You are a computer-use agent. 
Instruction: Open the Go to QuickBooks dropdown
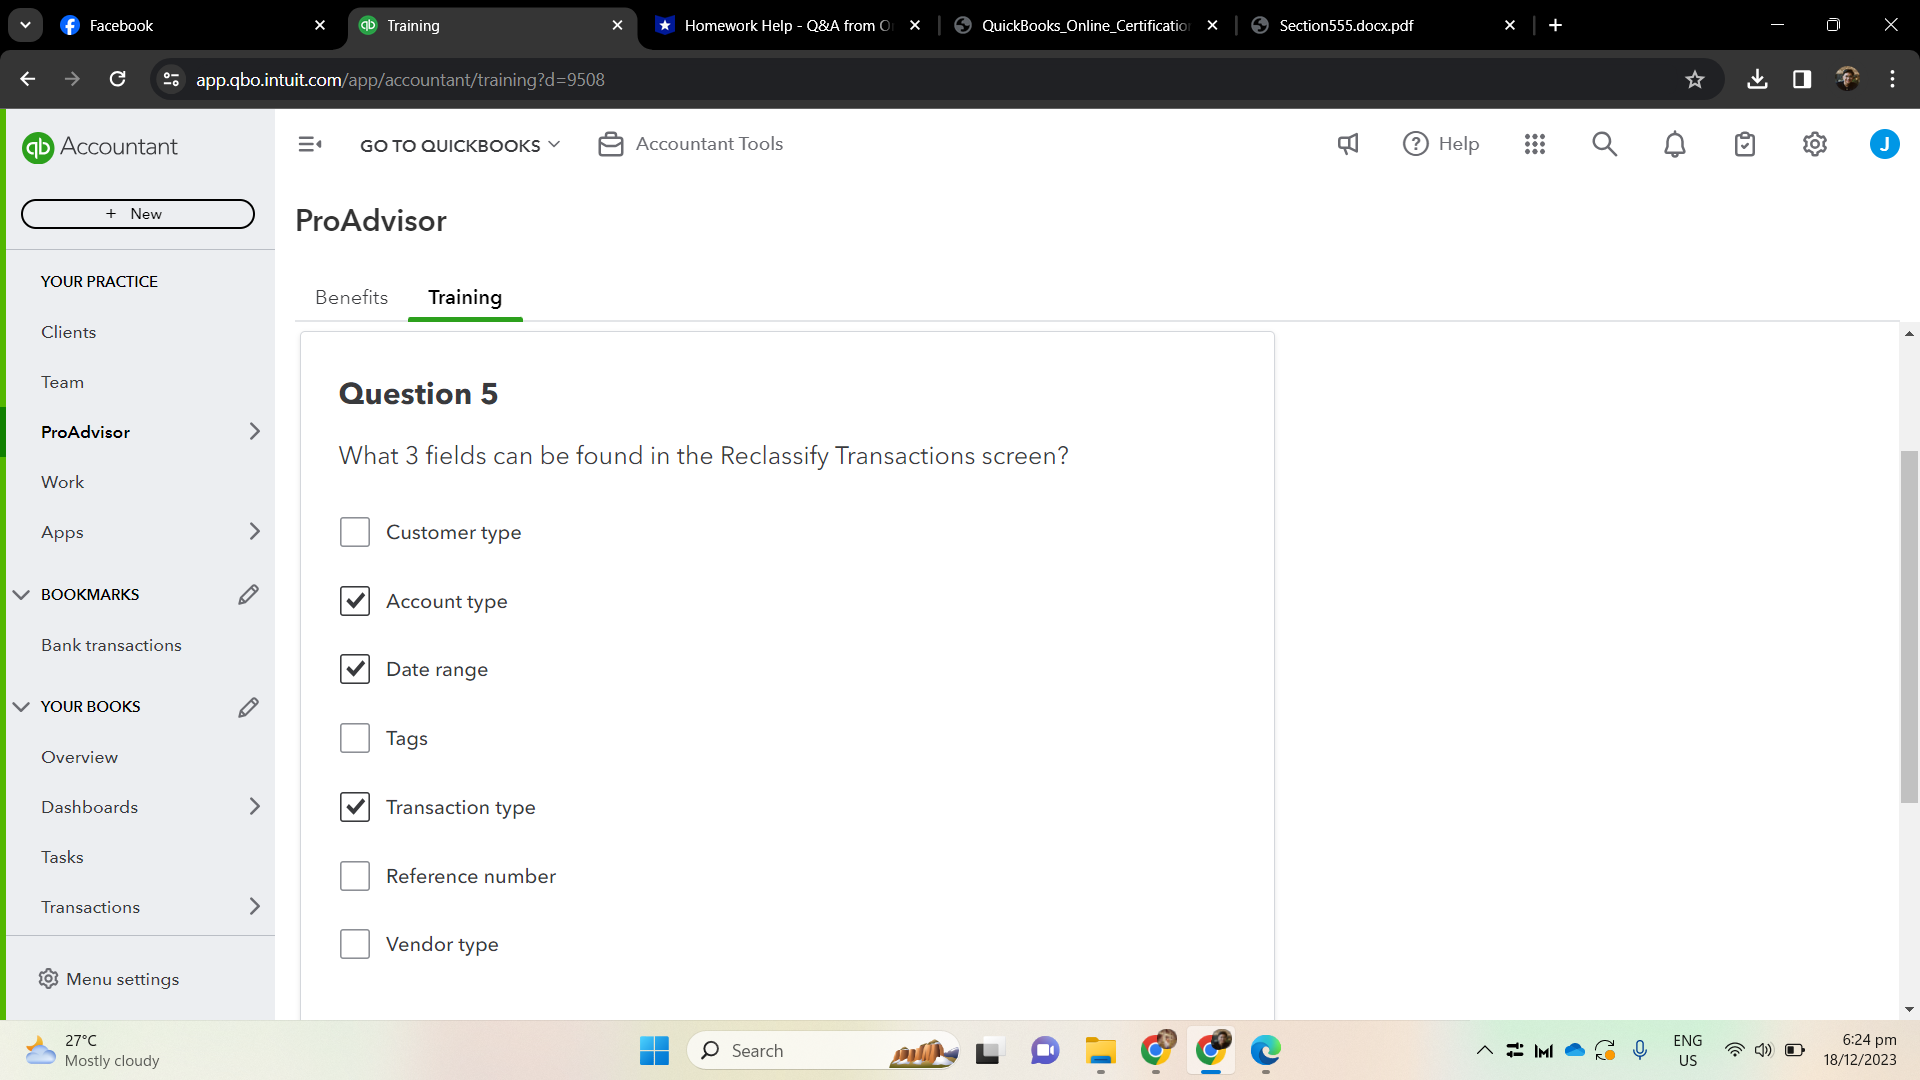click(460, 145)
